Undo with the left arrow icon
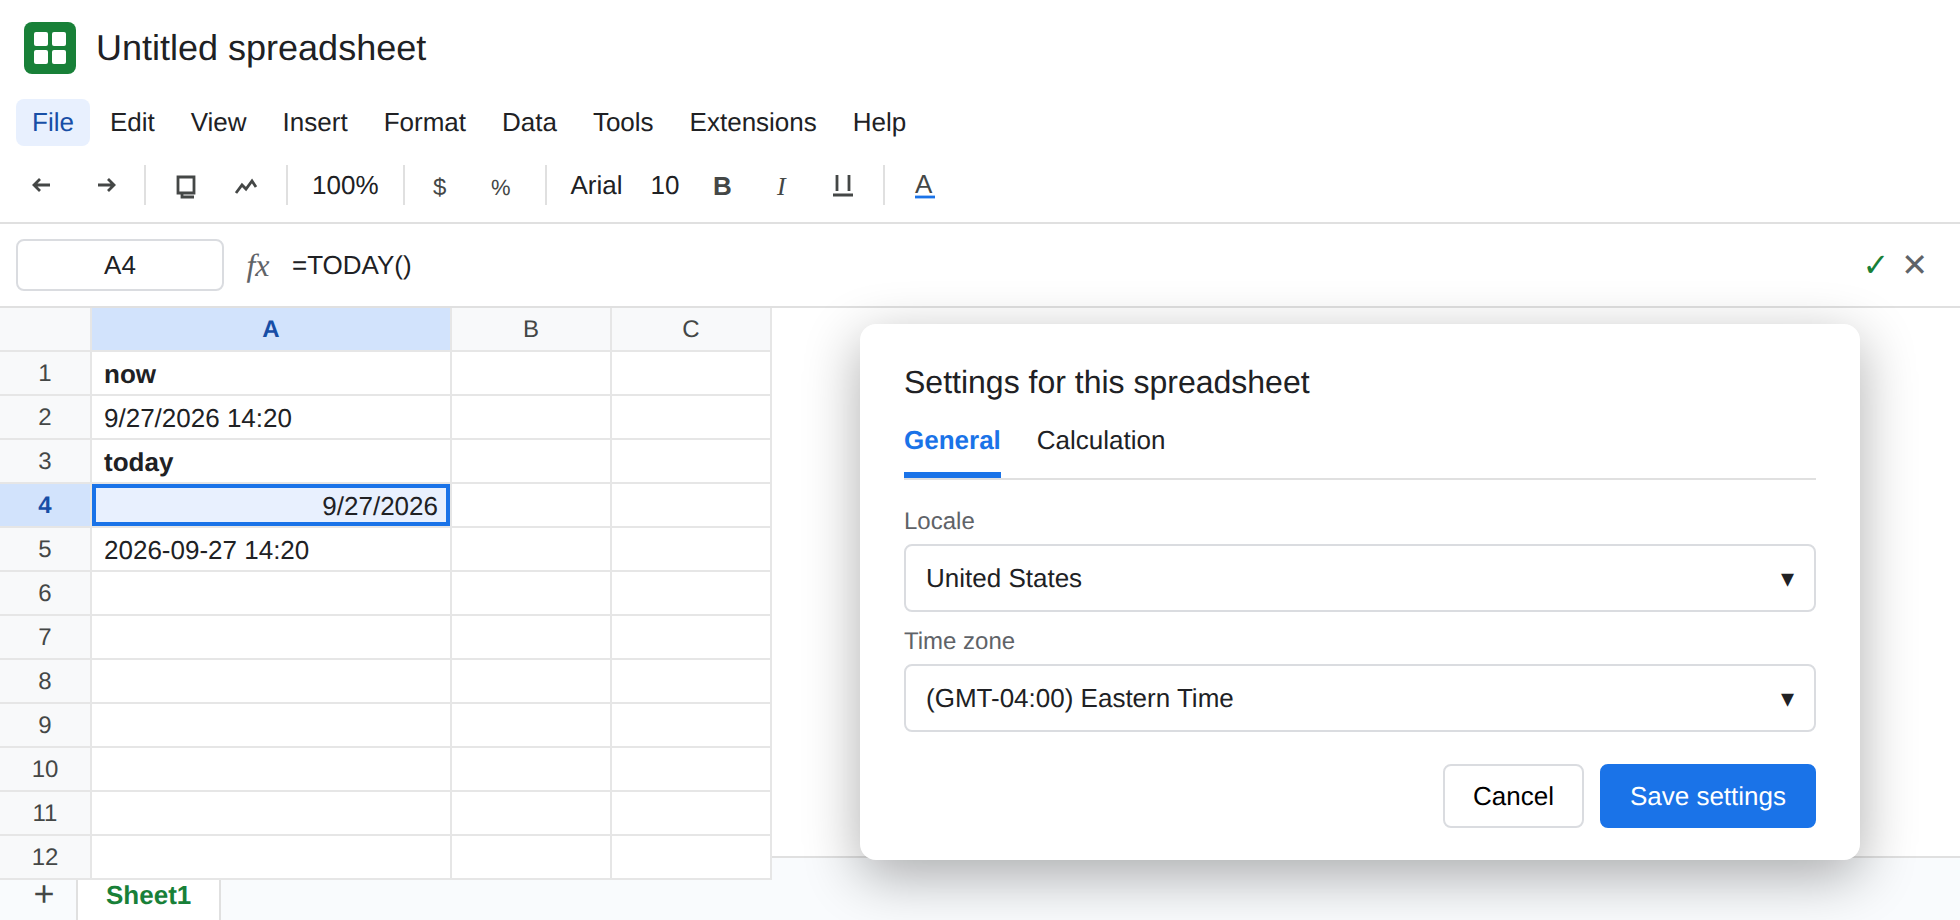Viewport: 1960px width, 920px height. pyautogui.click(x=41, y=185)
